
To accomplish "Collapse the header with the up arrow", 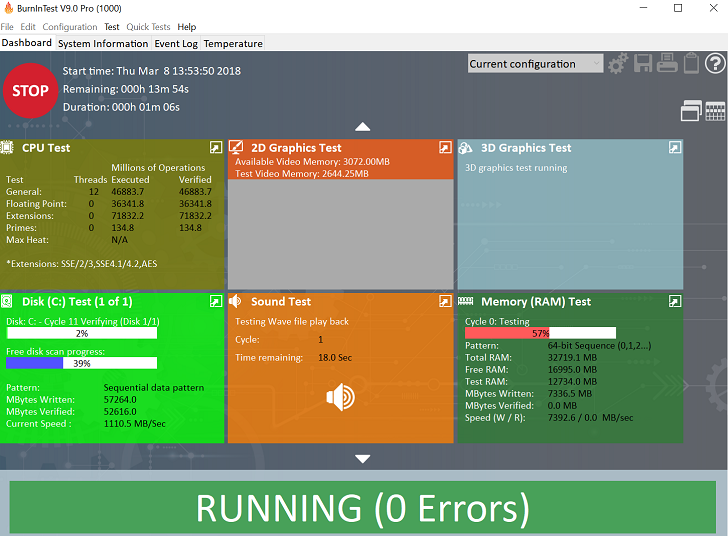I will (363, 127).
